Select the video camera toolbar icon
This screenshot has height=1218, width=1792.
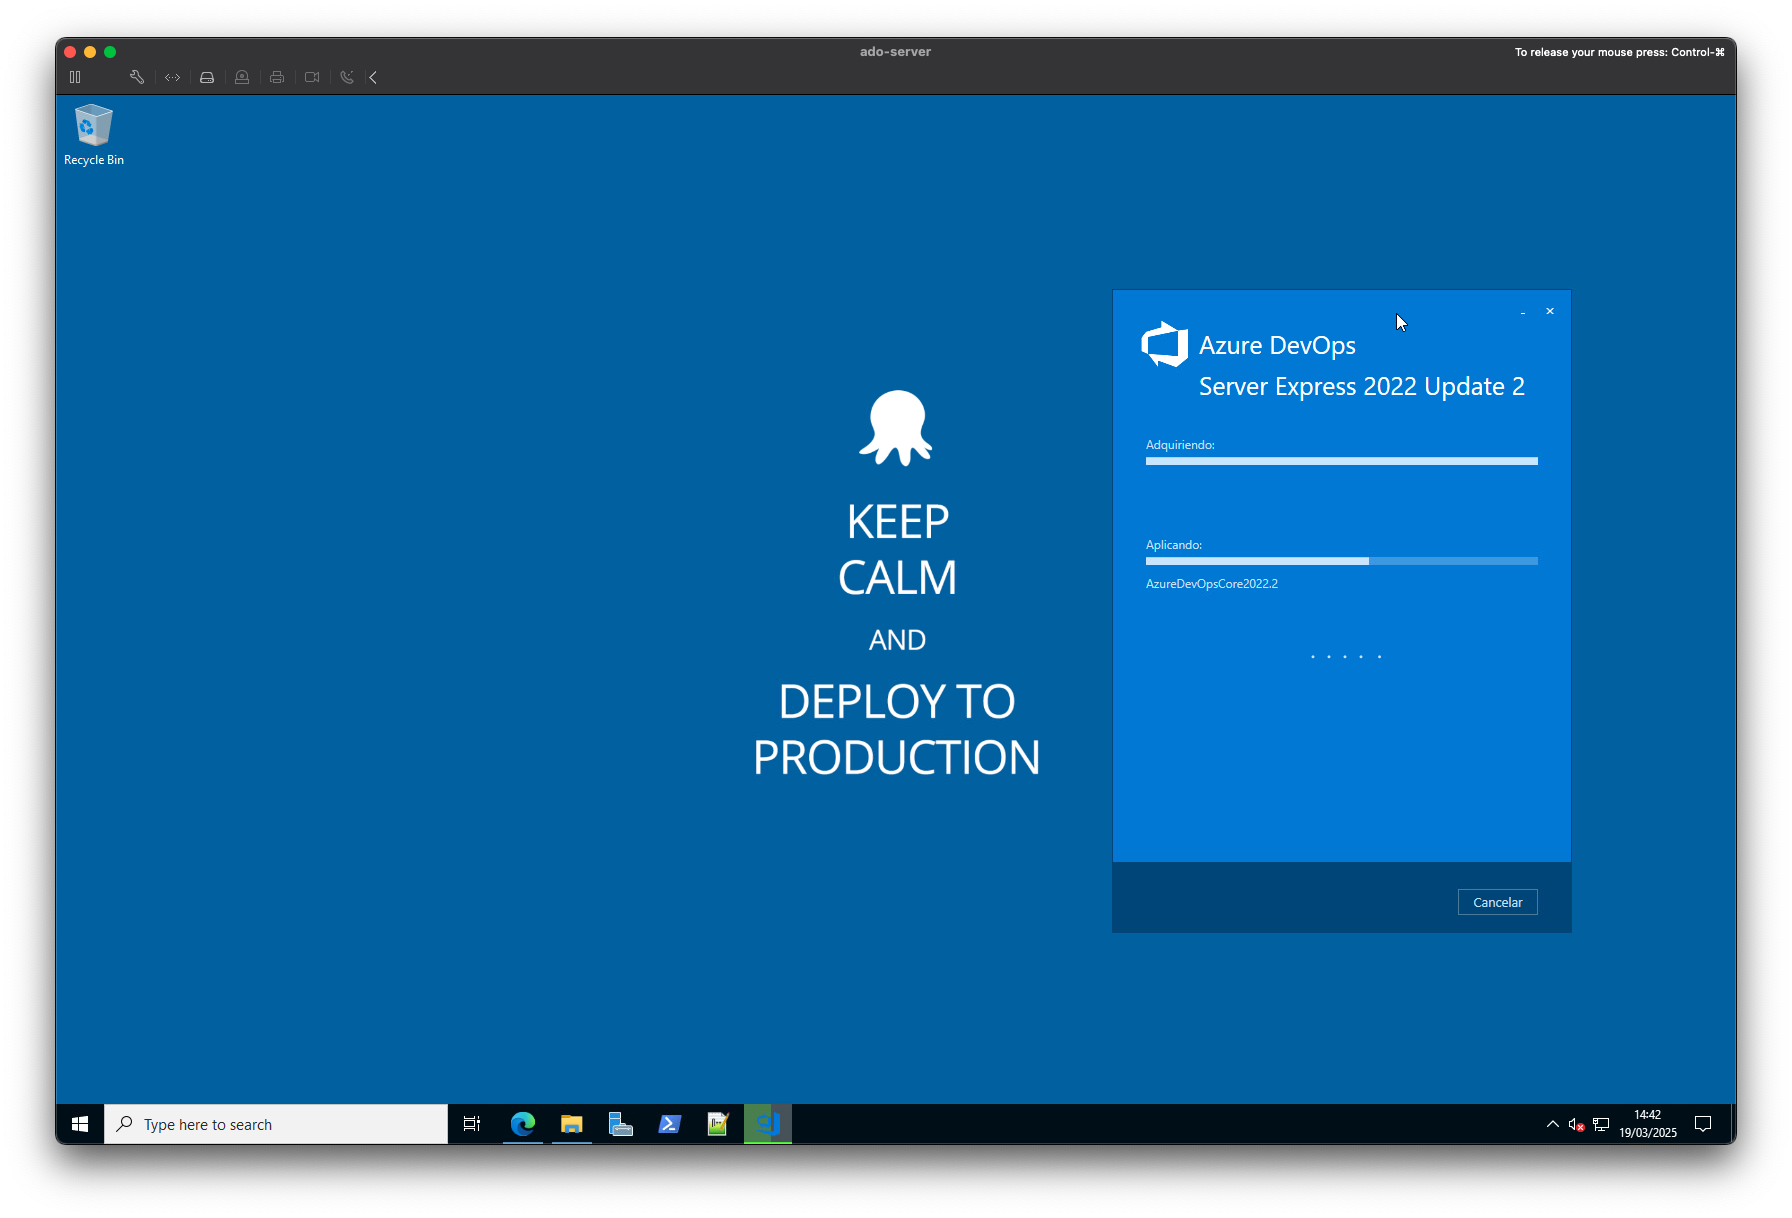tap(311, 77)
